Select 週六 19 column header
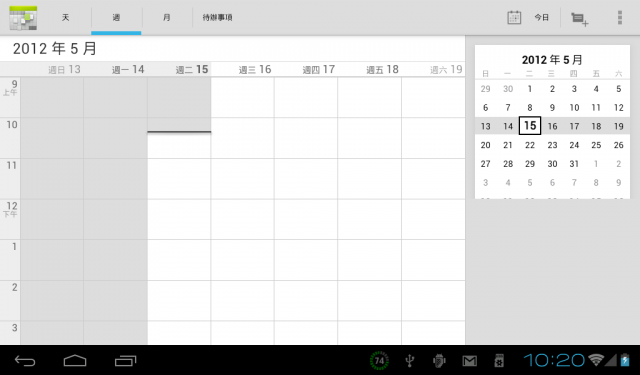Viewport: 640px width, 375px height. click(446, 70)
